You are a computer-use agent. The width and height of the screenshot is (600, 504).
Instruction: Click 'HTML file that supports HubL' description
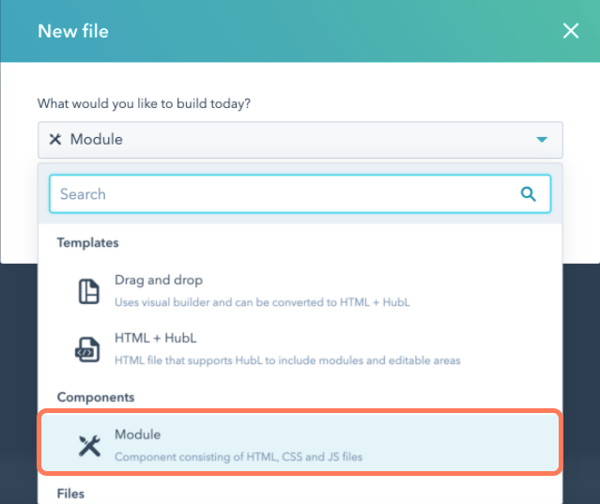pos(287,360)
